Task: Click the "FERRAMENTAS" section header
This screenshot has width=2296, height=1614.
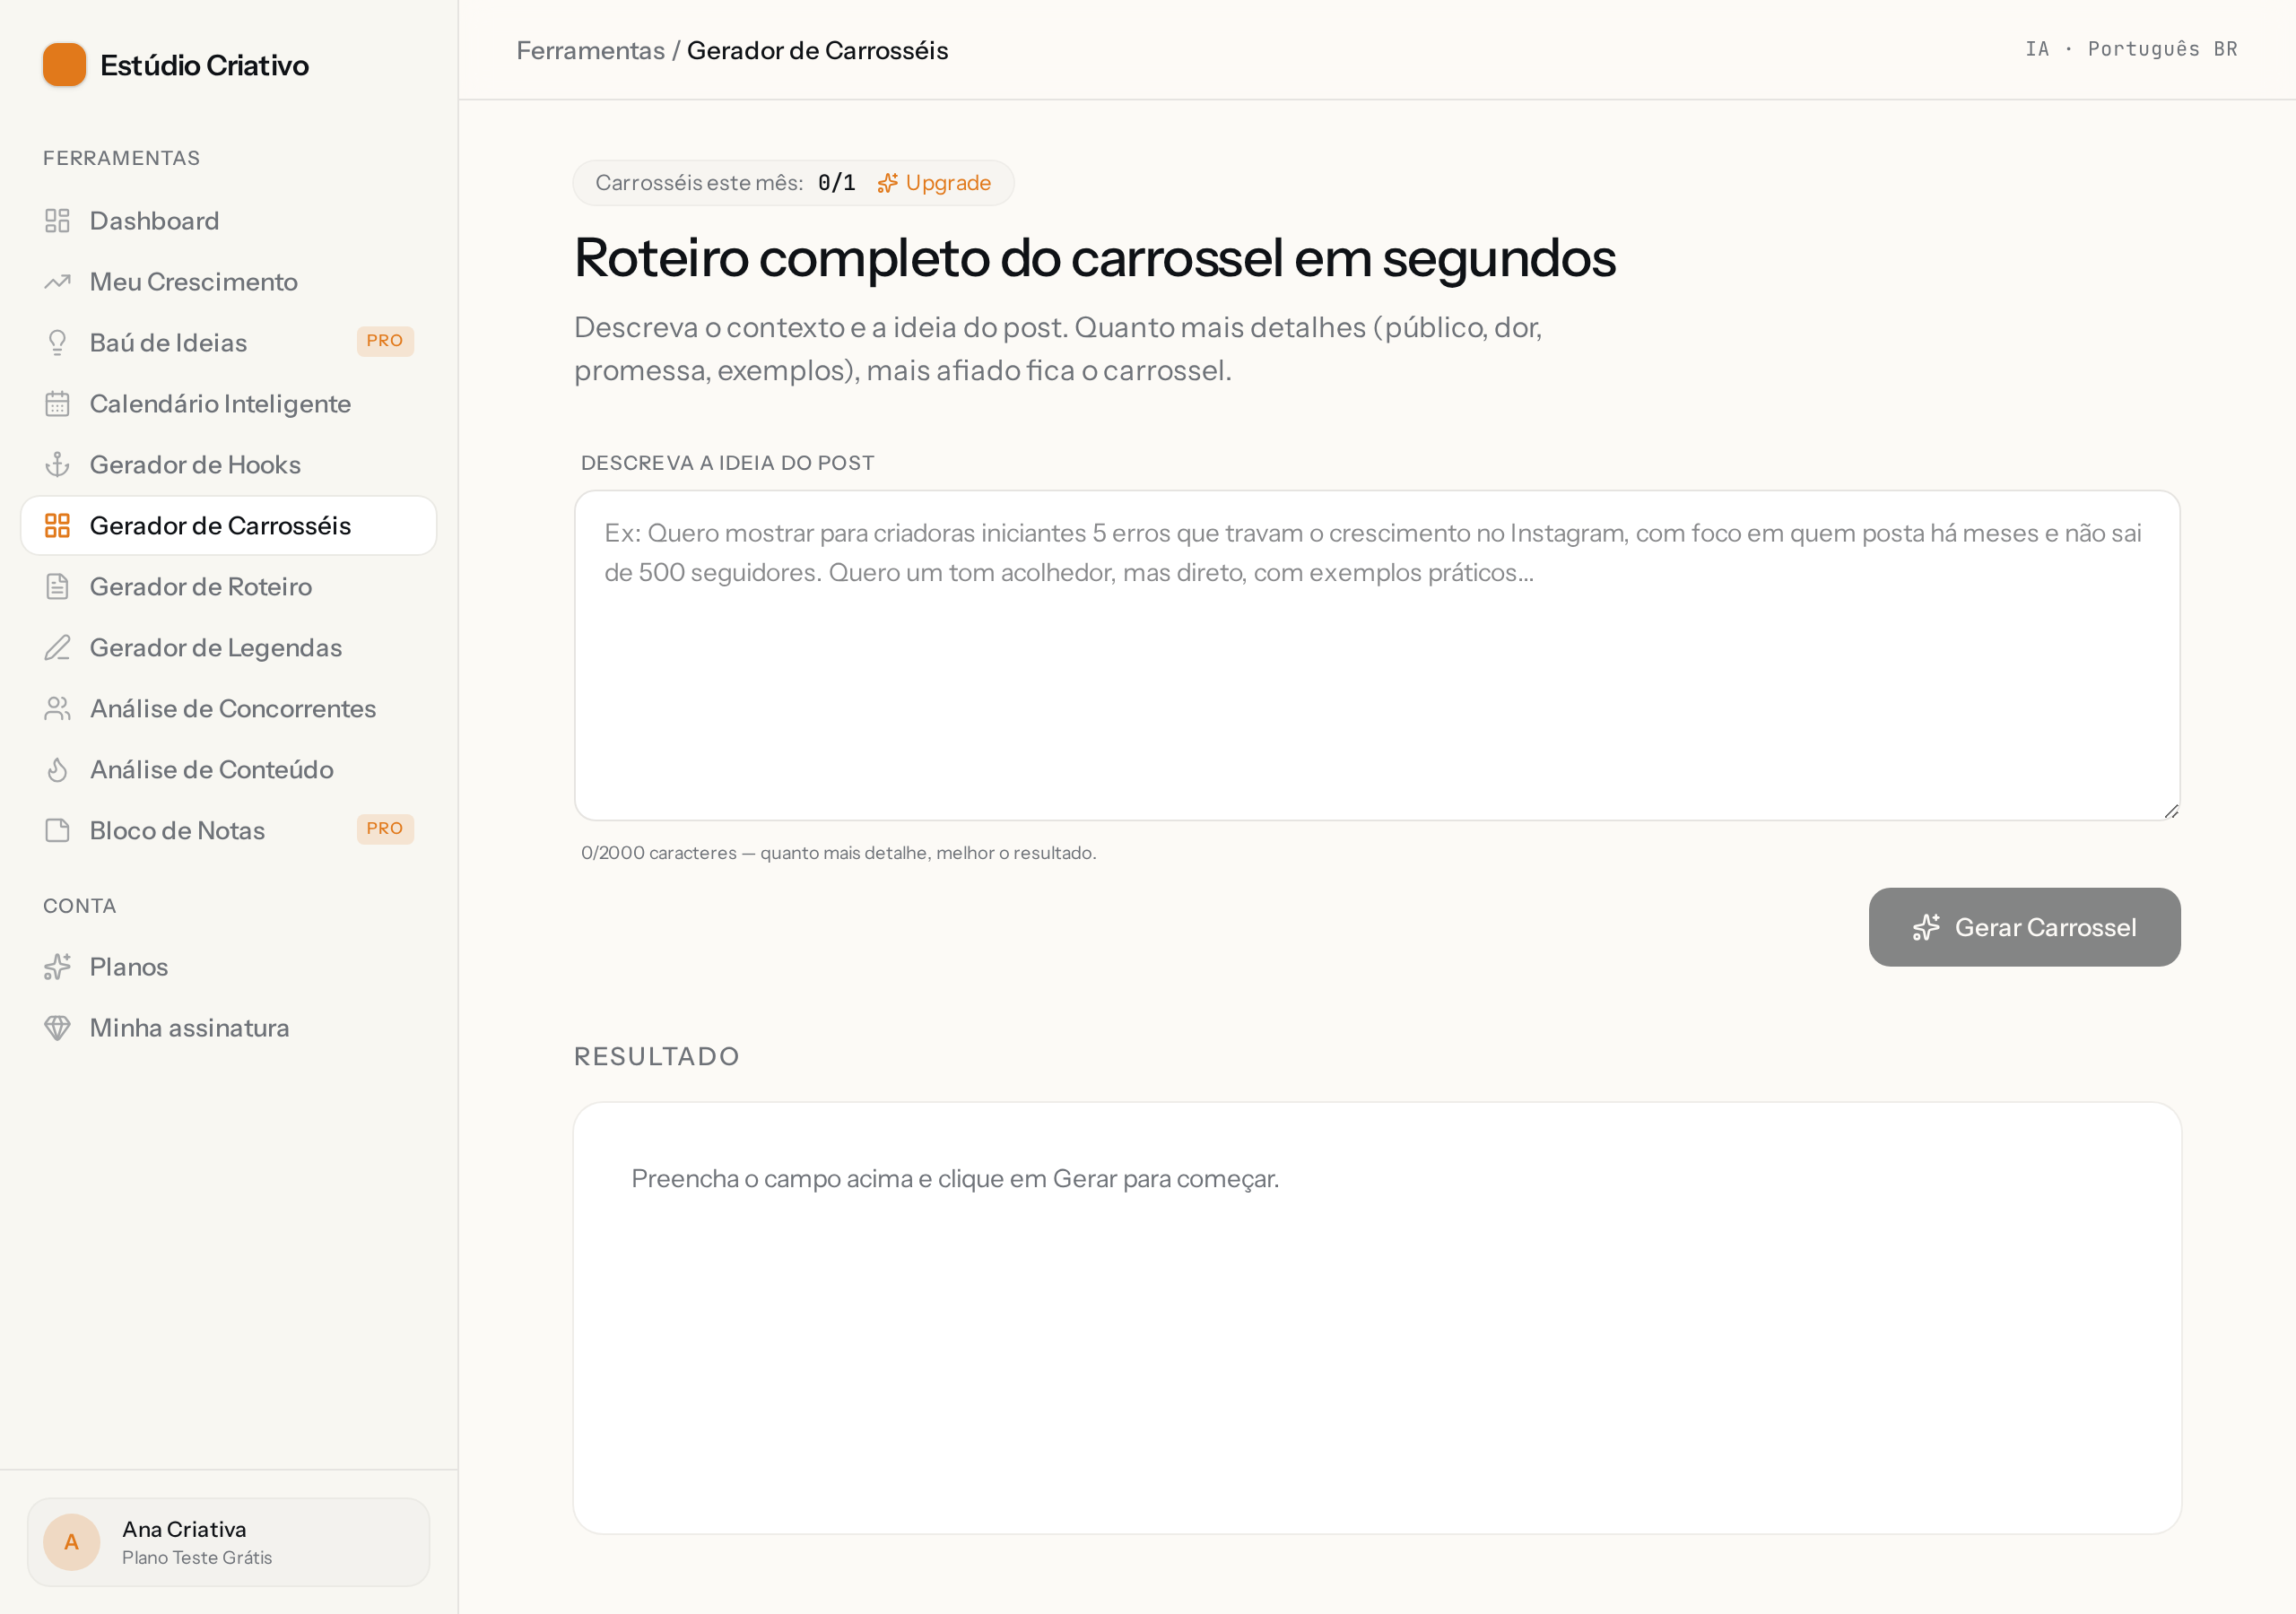Action: [121, 158]
